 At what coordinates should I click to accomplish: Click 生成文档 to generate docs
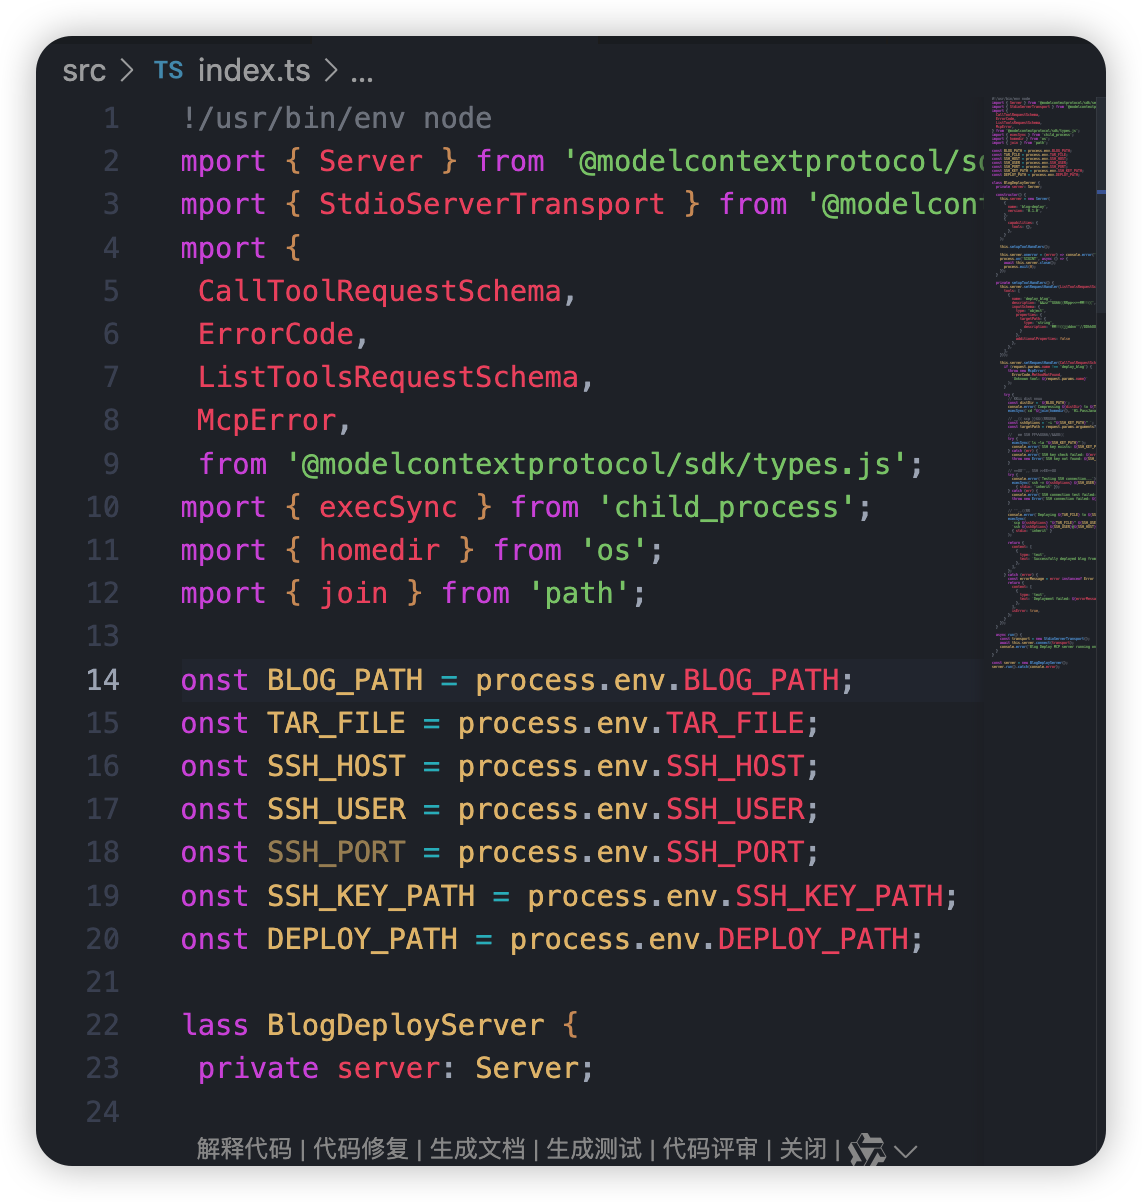point(477,1149)
